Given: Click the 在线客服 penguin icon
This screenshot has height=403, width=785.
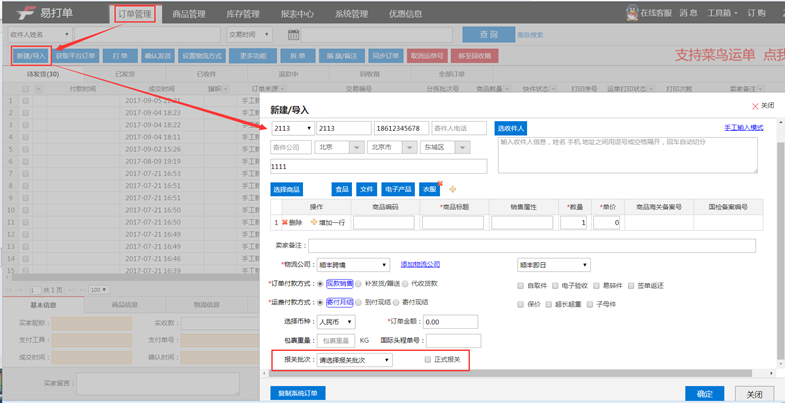Looking at the screenshot, I should click(x=632, y=13).
